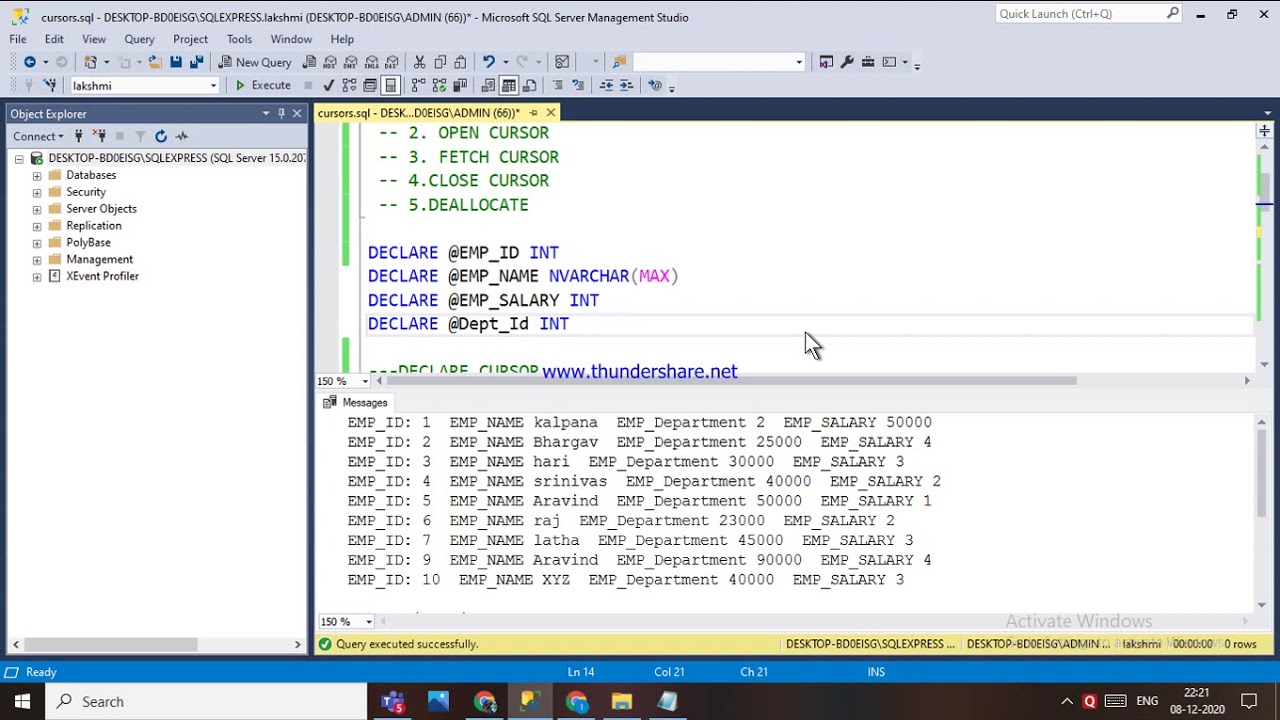
Task: Click the Copy icon in toolbar
Action: pyautogui.click(x=440, y=62)
